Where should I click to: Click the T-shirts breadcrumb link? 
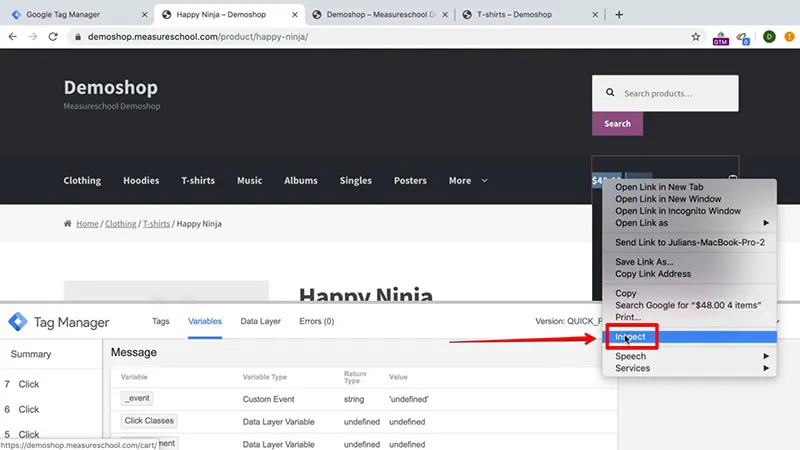point(156,223)
